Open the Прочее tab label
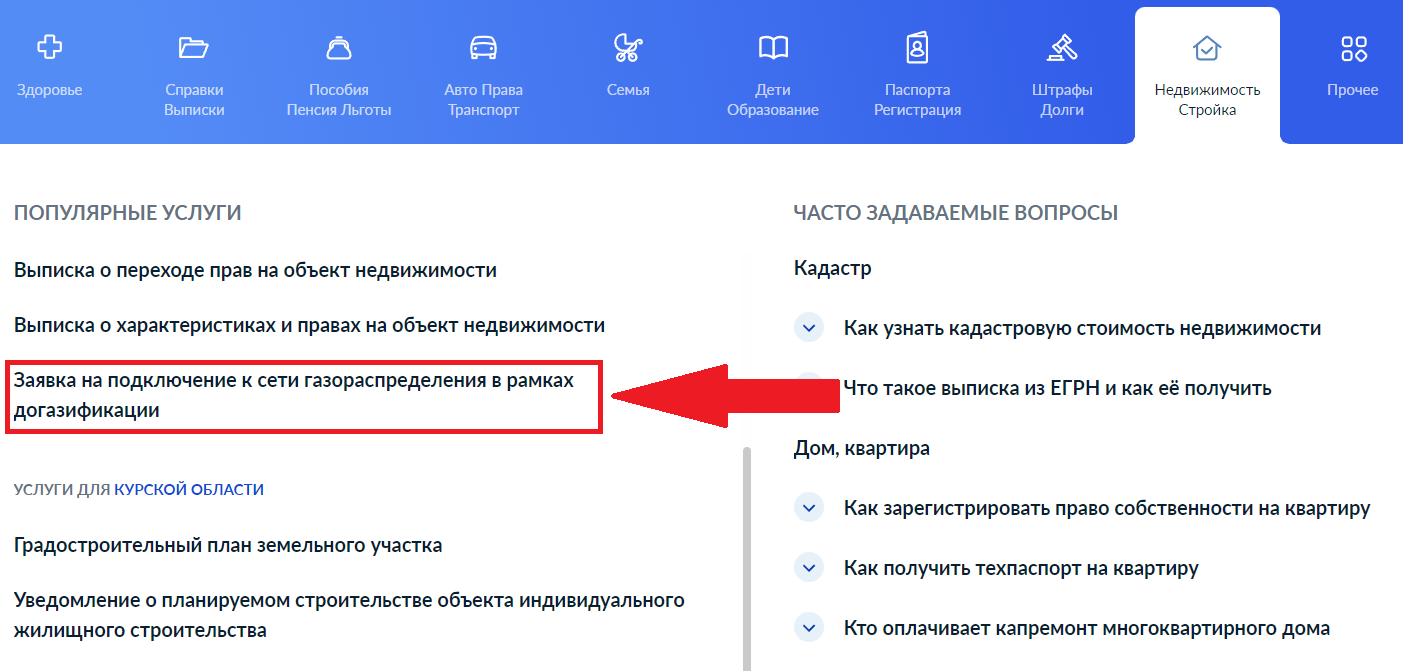The image size is (1403, 671). [x=1353, y=90]
